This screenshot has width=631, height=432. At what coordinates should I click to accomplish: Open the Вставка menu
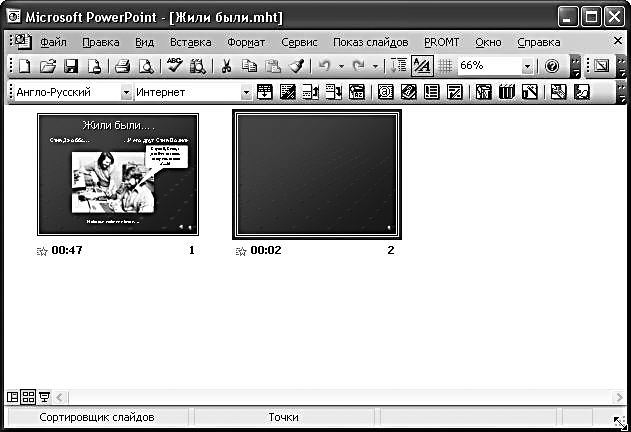click(x=191, y=42)
